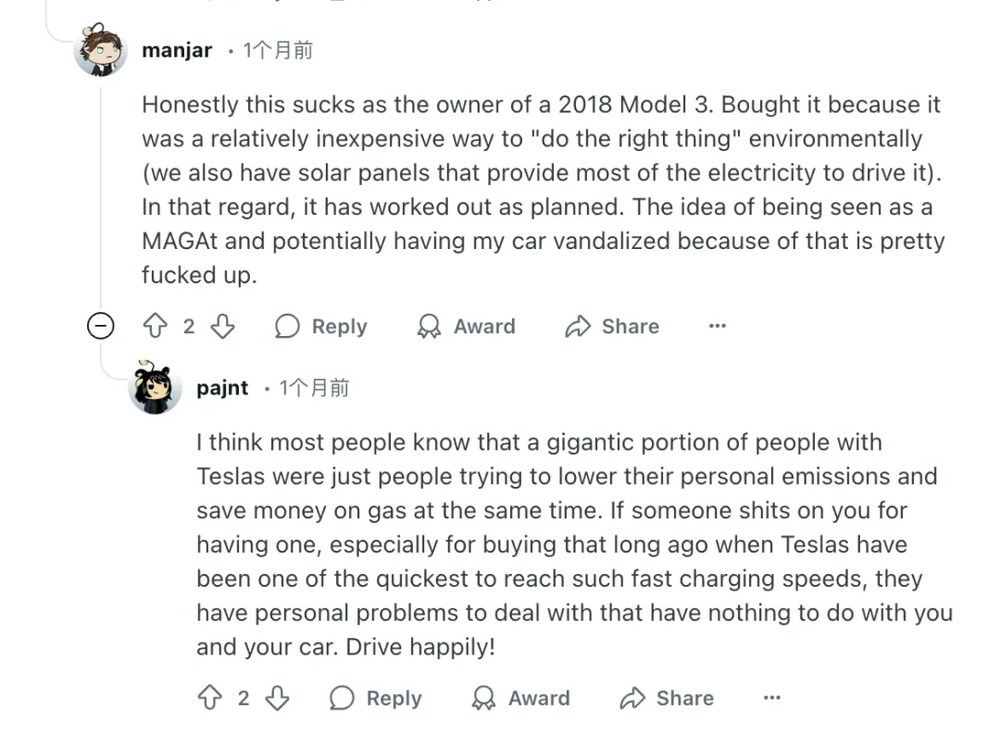
Task: Share manjar's comment
Action: click(612, 326)
